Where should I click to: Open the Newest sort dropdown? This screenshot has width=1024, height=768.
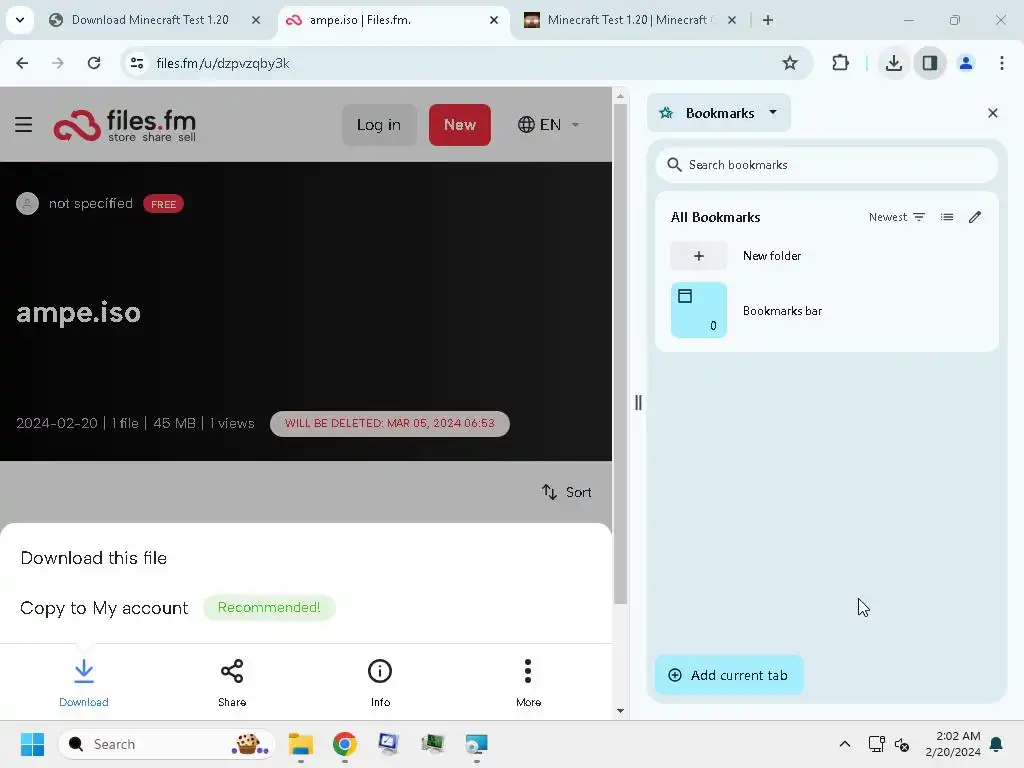[x=897, y=217]
